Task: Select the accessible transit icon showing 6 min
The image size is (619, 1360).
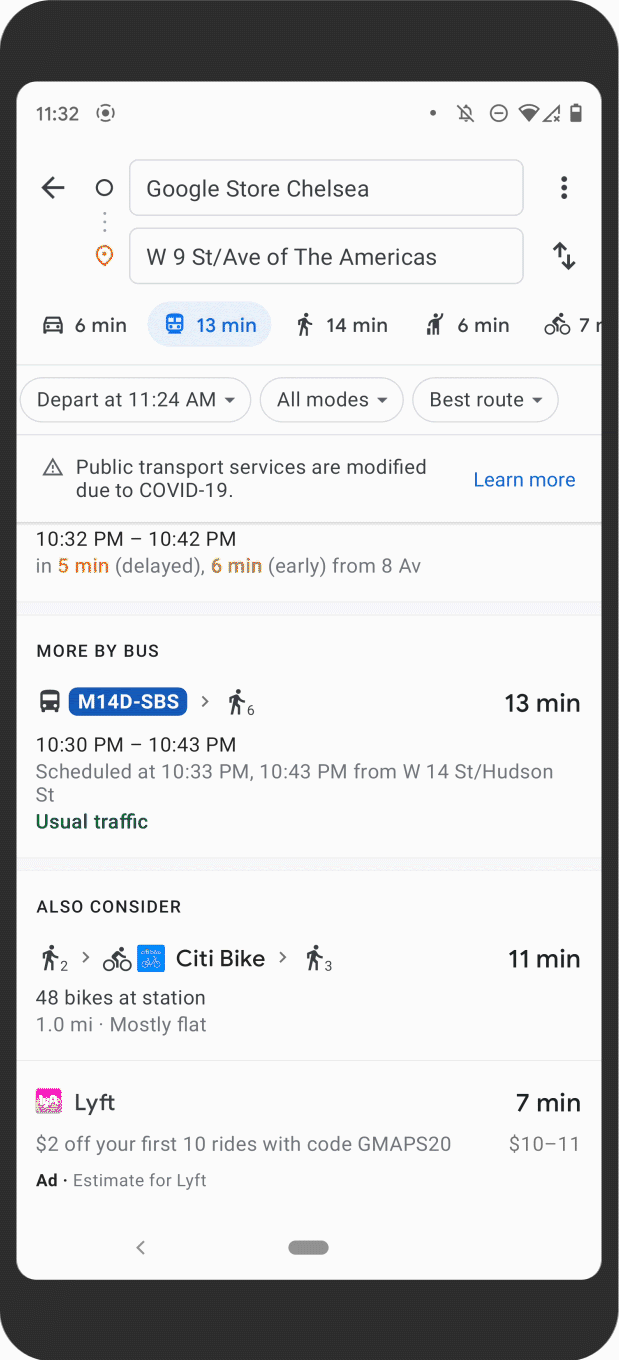Action: [x=434, y=324]
